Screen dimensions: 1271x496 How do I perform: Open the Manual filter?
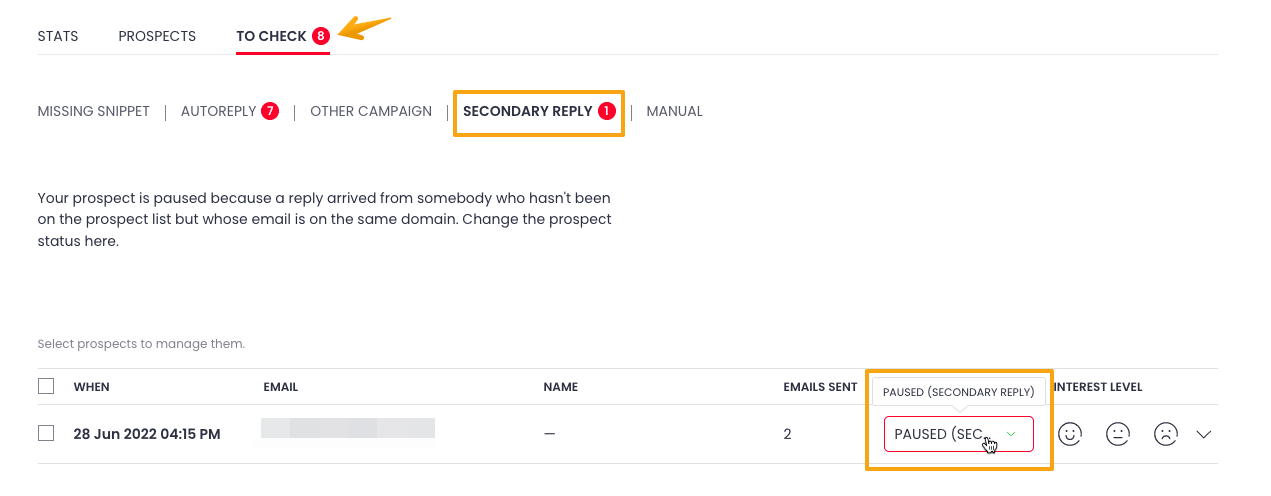point(674,112)
